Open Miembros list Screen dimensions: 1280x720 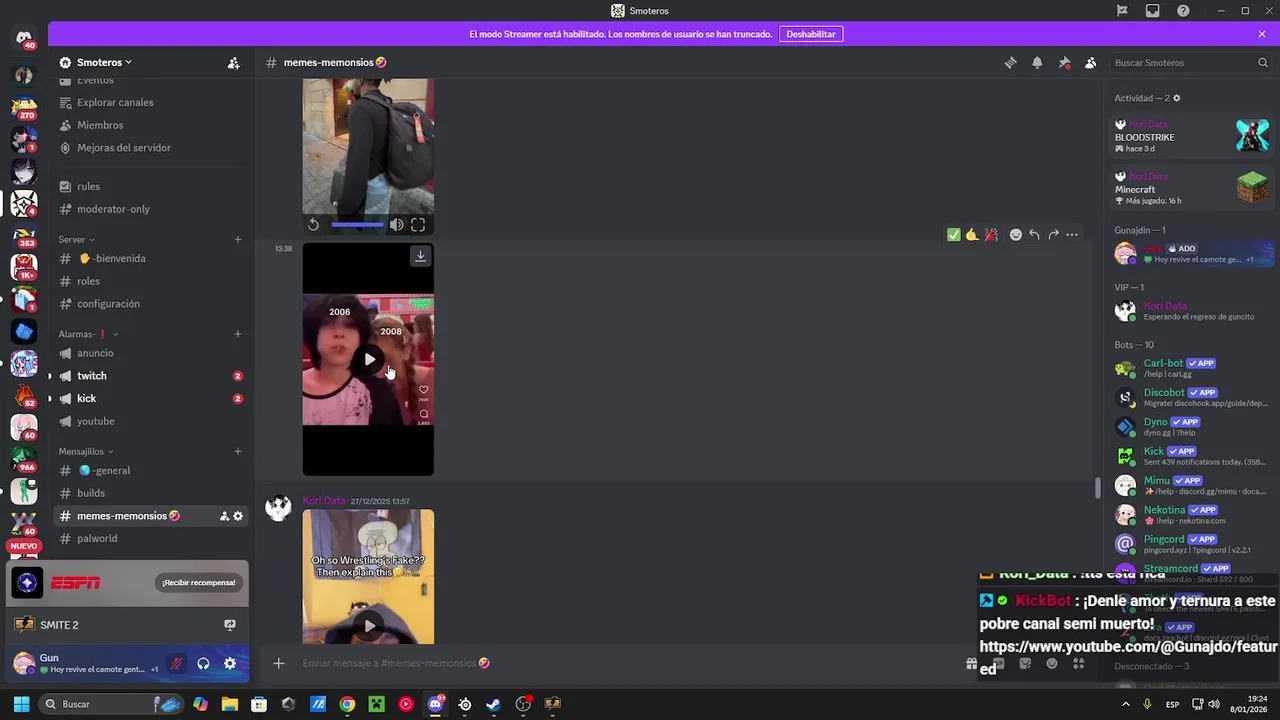coord(100,125)
